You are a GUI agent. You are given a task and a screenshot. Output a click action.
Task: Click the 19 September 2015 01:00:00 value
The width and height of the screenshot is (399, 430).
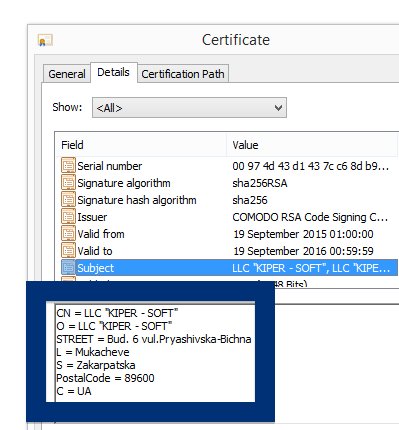point(303,234)
